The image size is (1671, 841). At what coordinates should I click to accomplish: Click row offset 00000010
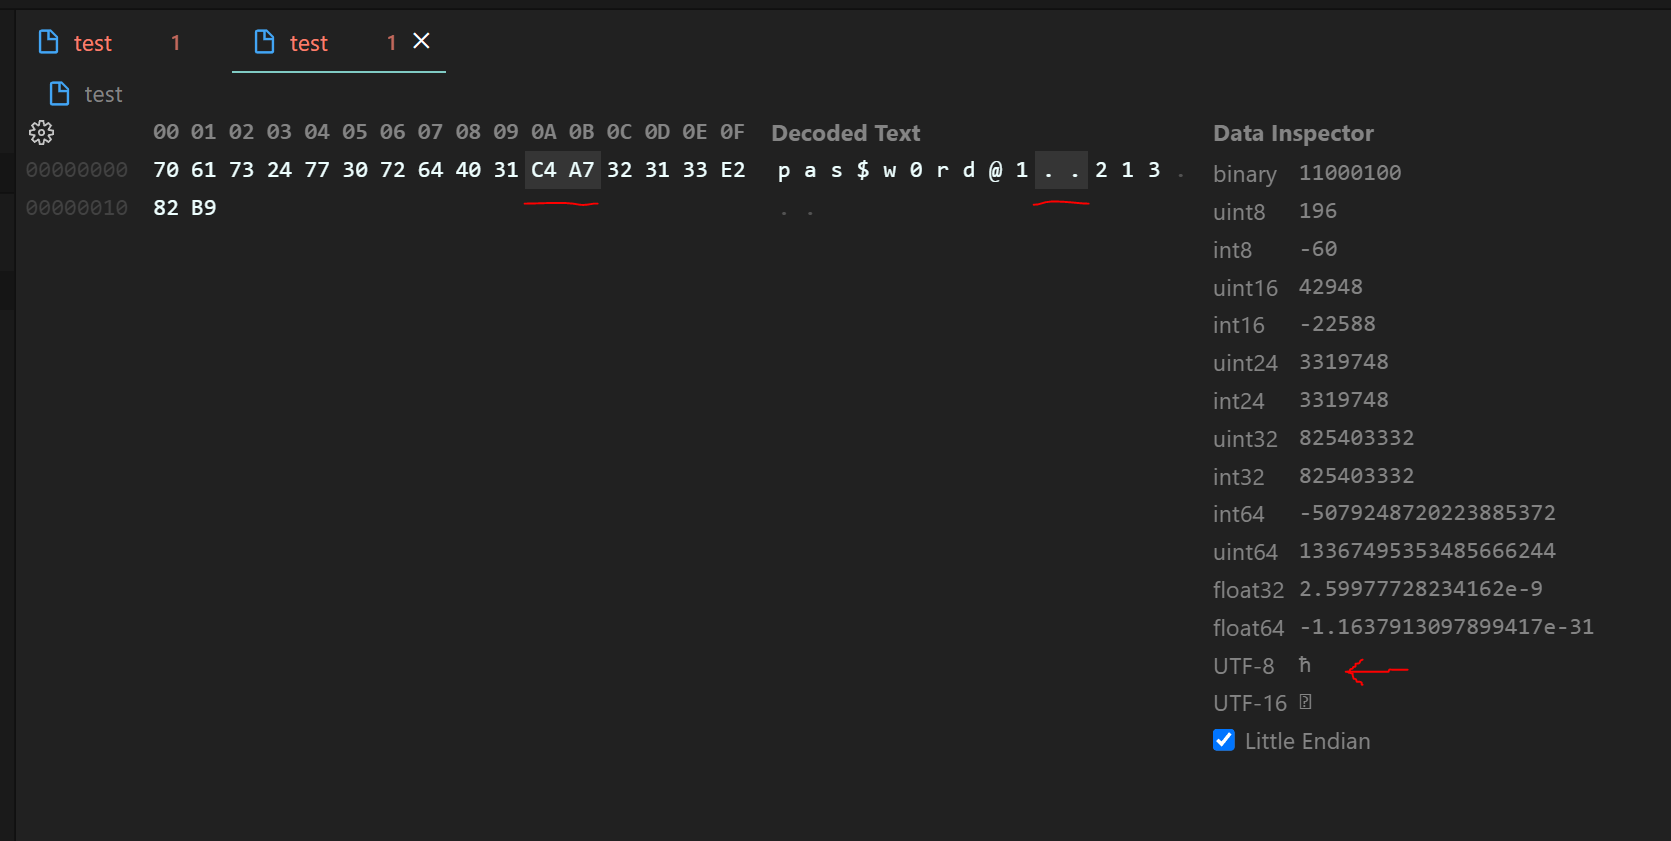[x=77, y=208]
